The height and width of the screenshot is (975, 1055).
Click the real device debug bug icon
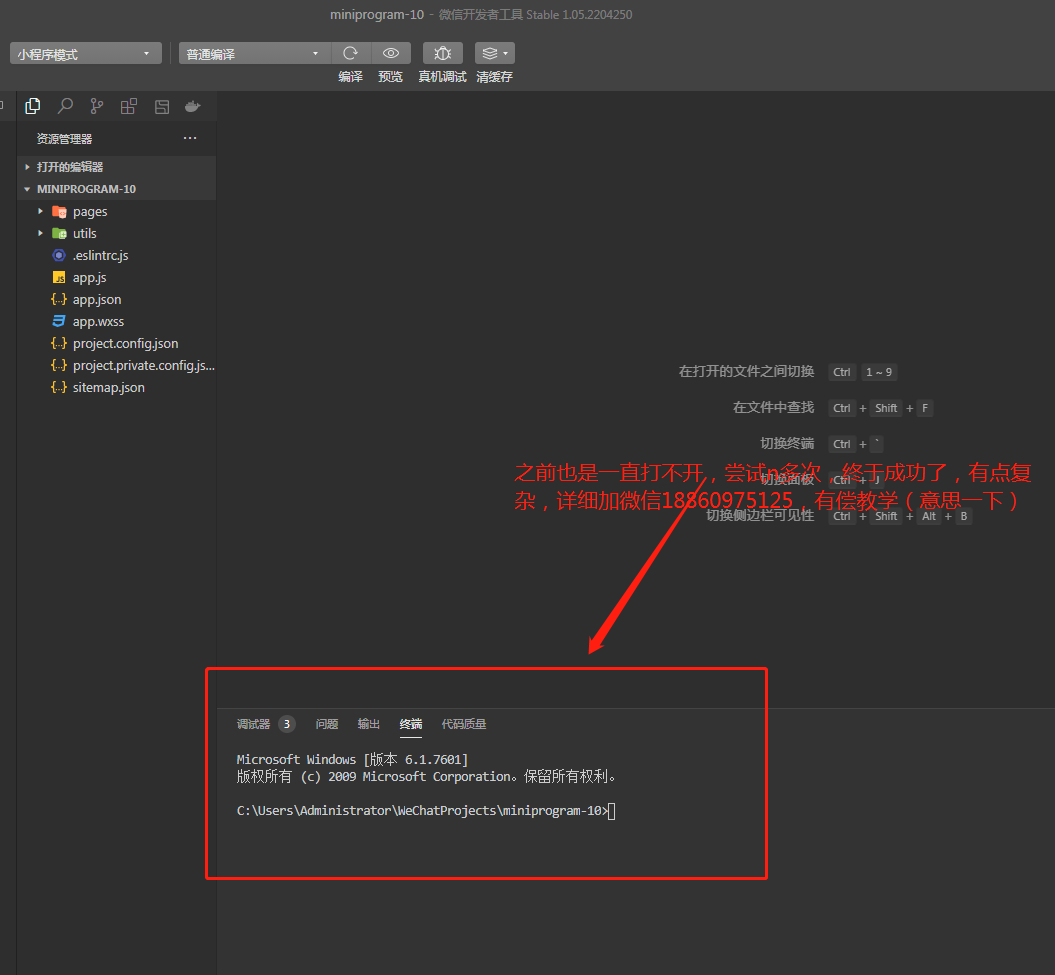(x=443, y=53)
